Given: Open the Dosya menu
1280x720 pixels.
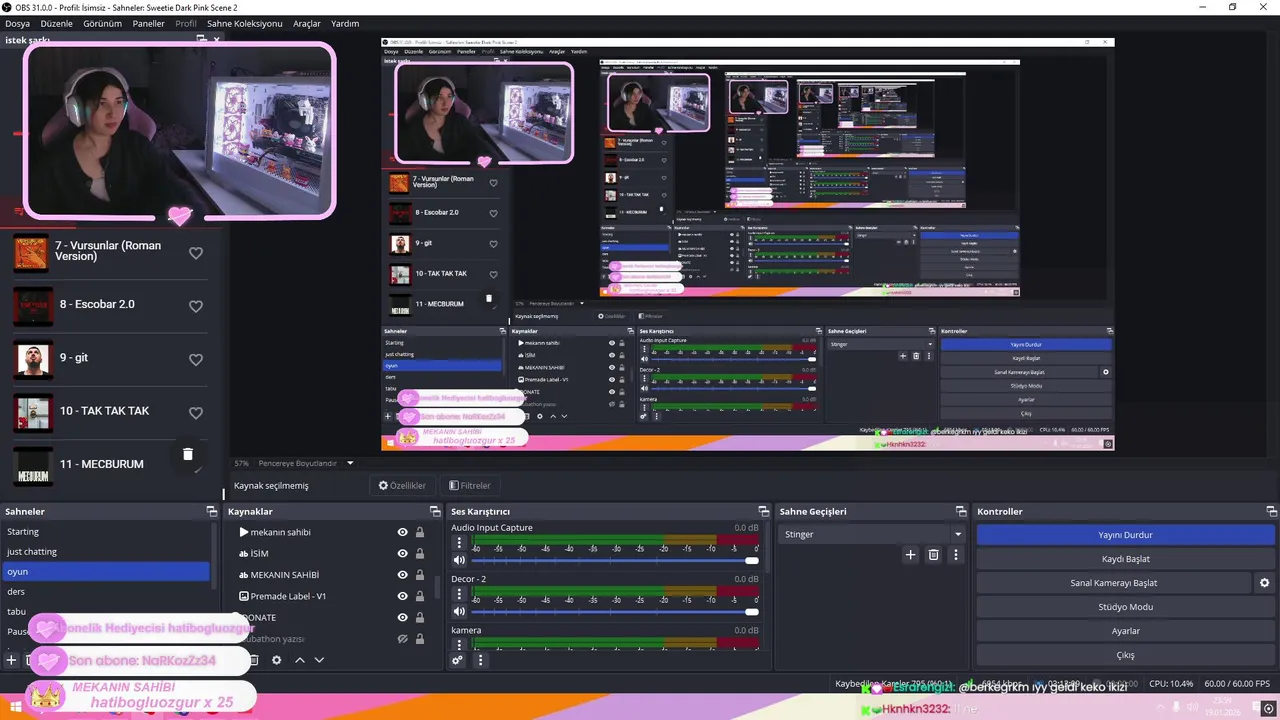Looking at the screenshot, I should (x=17, y=23).
